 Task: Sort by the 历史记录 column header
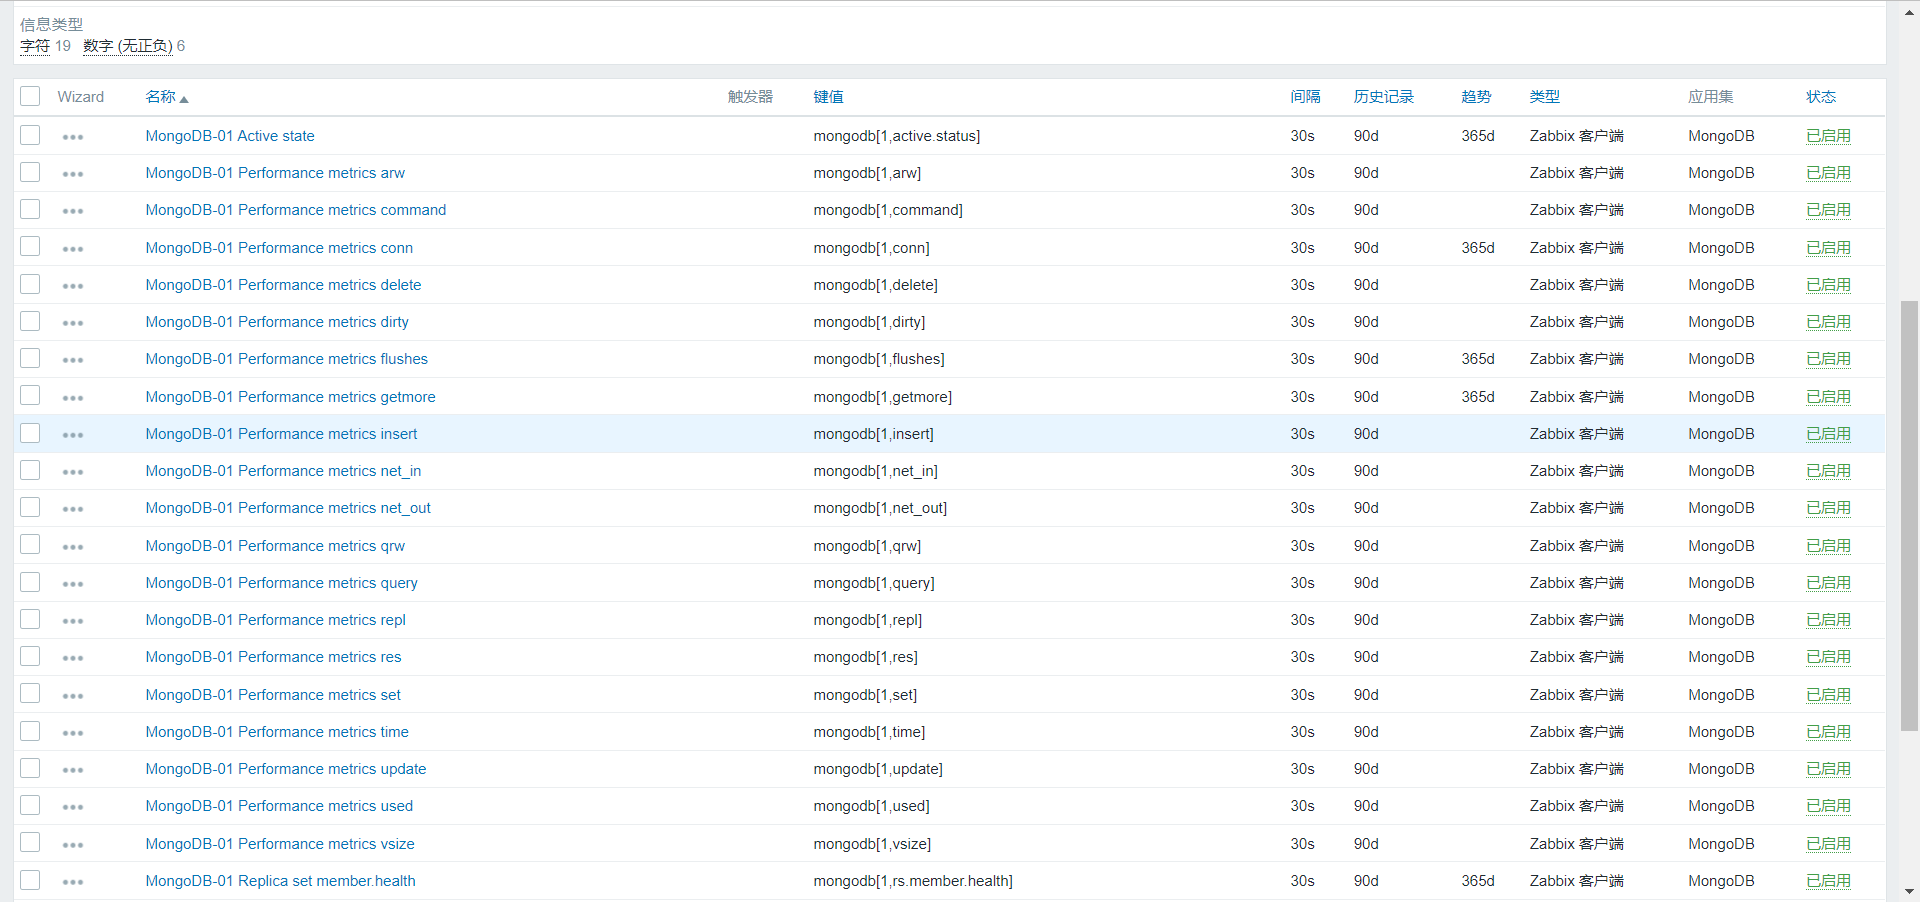tap(1384, 97)
